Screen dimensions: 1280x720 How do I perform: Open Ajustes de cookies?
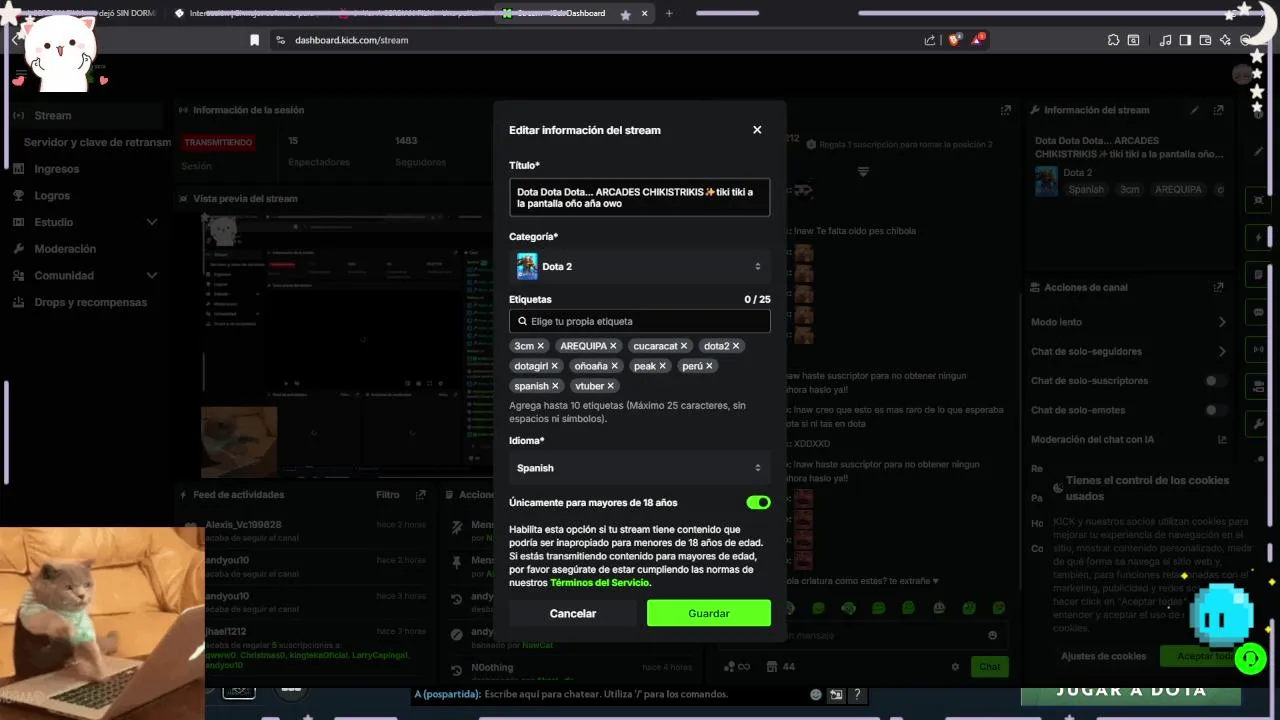[x=1104, y=656]
